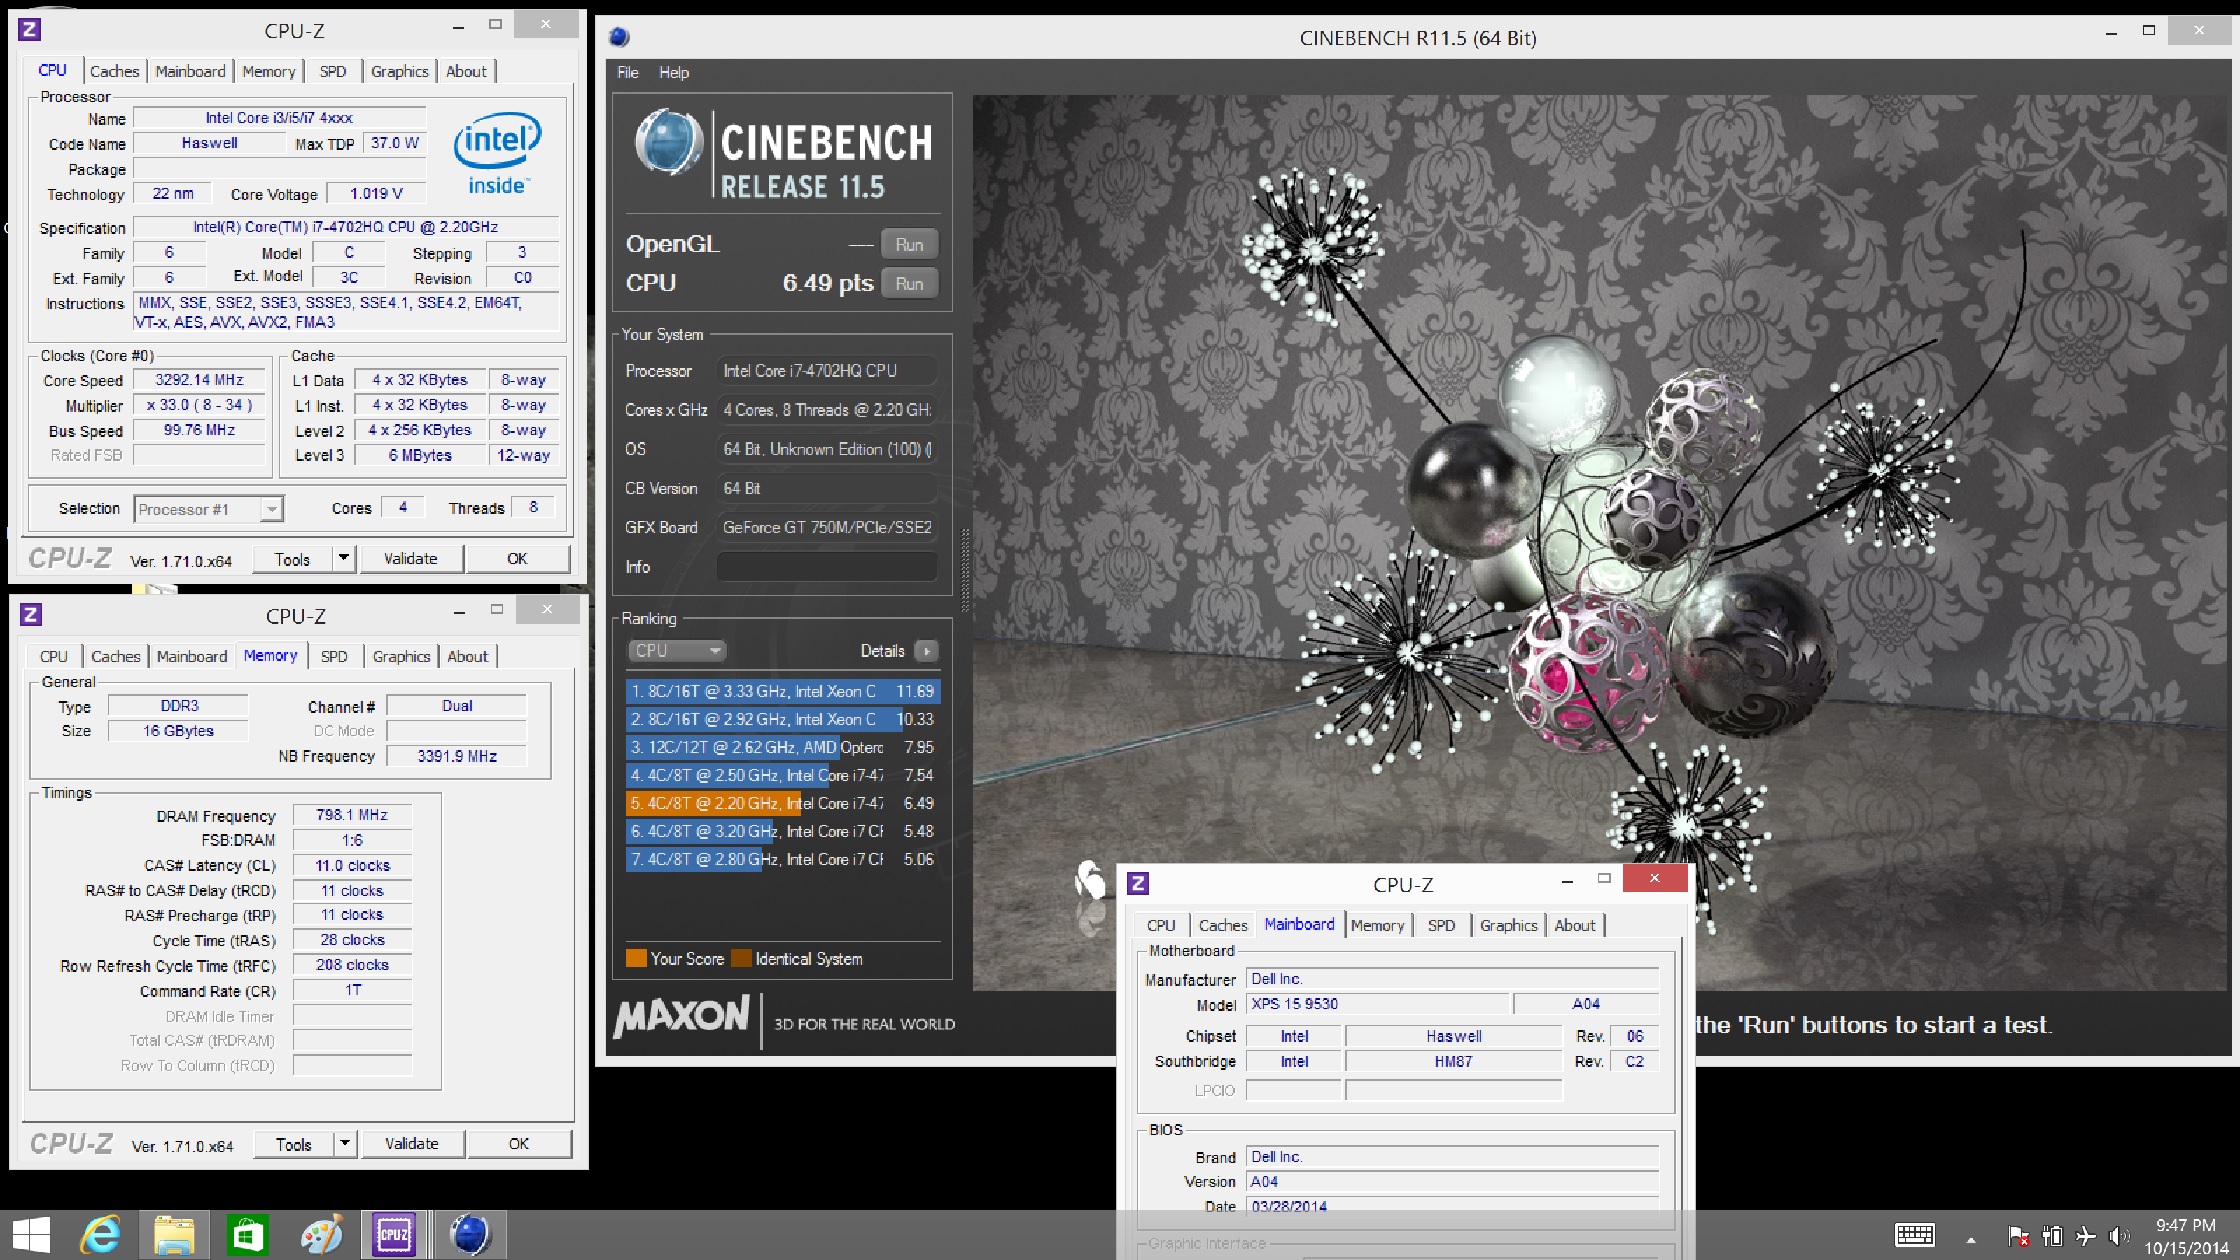Expand Tools dropdown arrow in Memory CPU-Z

pyautogui.click(x=345, y=1143)
